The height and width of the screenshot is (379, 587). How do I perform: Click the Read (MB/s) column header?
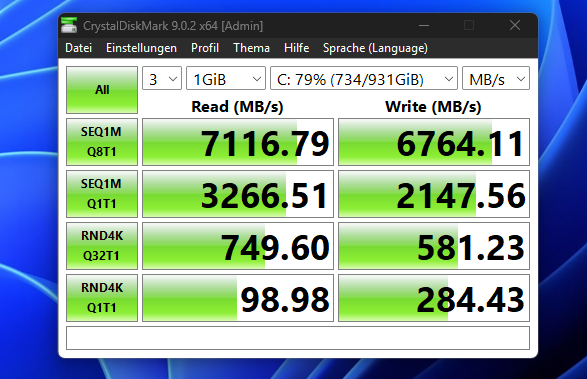237,107
